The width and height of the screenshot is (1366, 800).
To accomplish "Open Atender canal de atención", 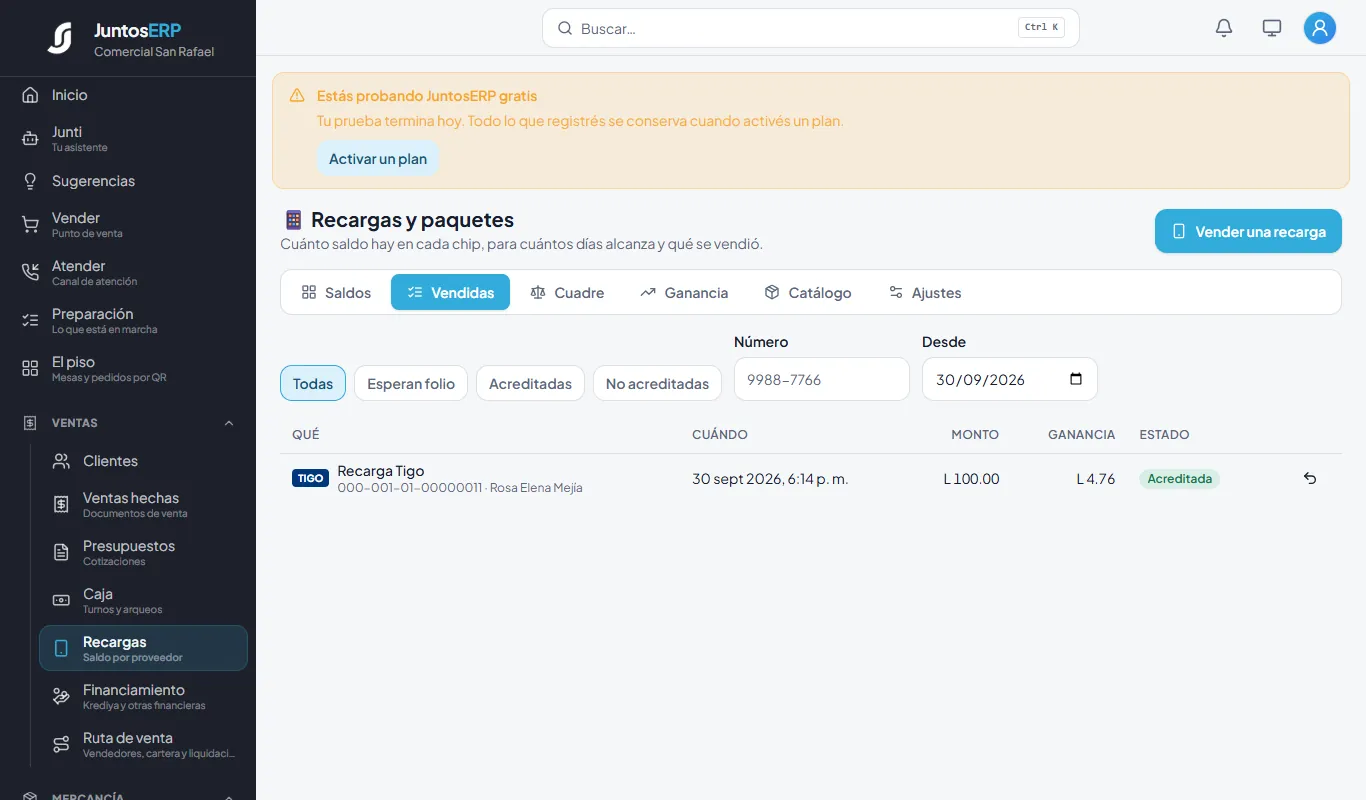I will [x=128, y=272].
